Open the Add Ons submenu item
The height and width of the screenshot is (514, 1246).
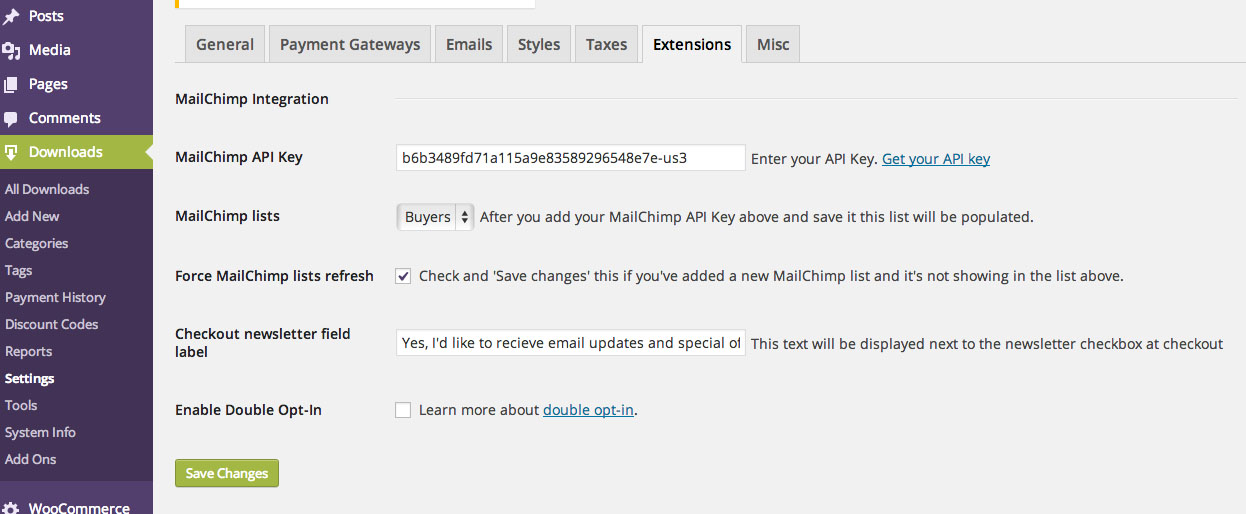click(31, 459)
